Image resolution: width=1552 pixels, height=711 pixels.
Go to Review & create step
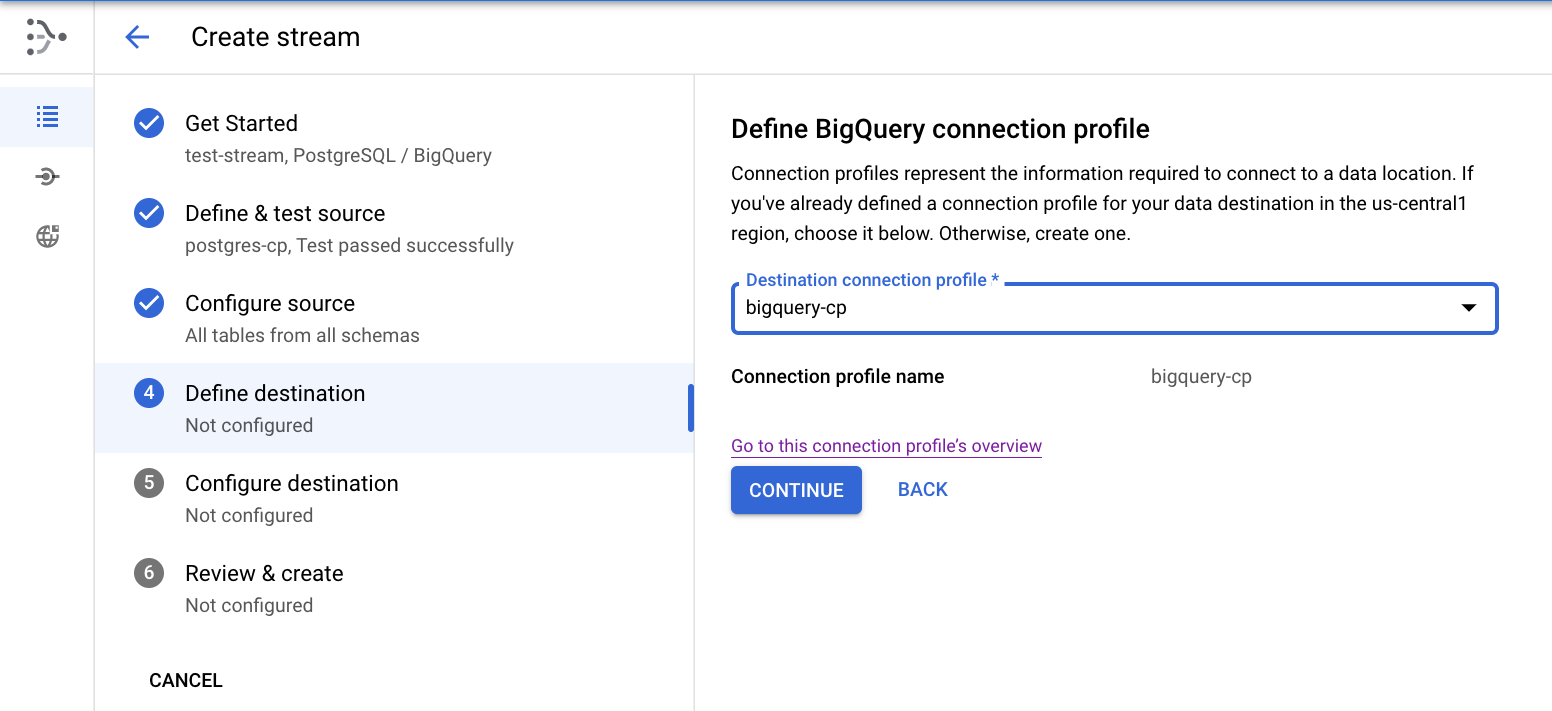click(x=264, y=574)
